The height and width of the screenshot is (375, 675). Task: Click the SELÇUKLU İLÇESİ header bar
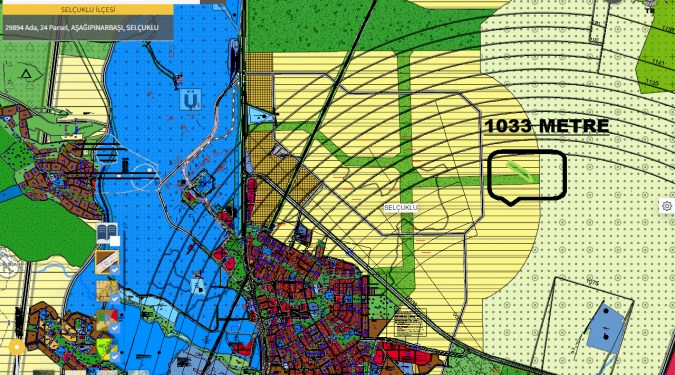point(88,9)
